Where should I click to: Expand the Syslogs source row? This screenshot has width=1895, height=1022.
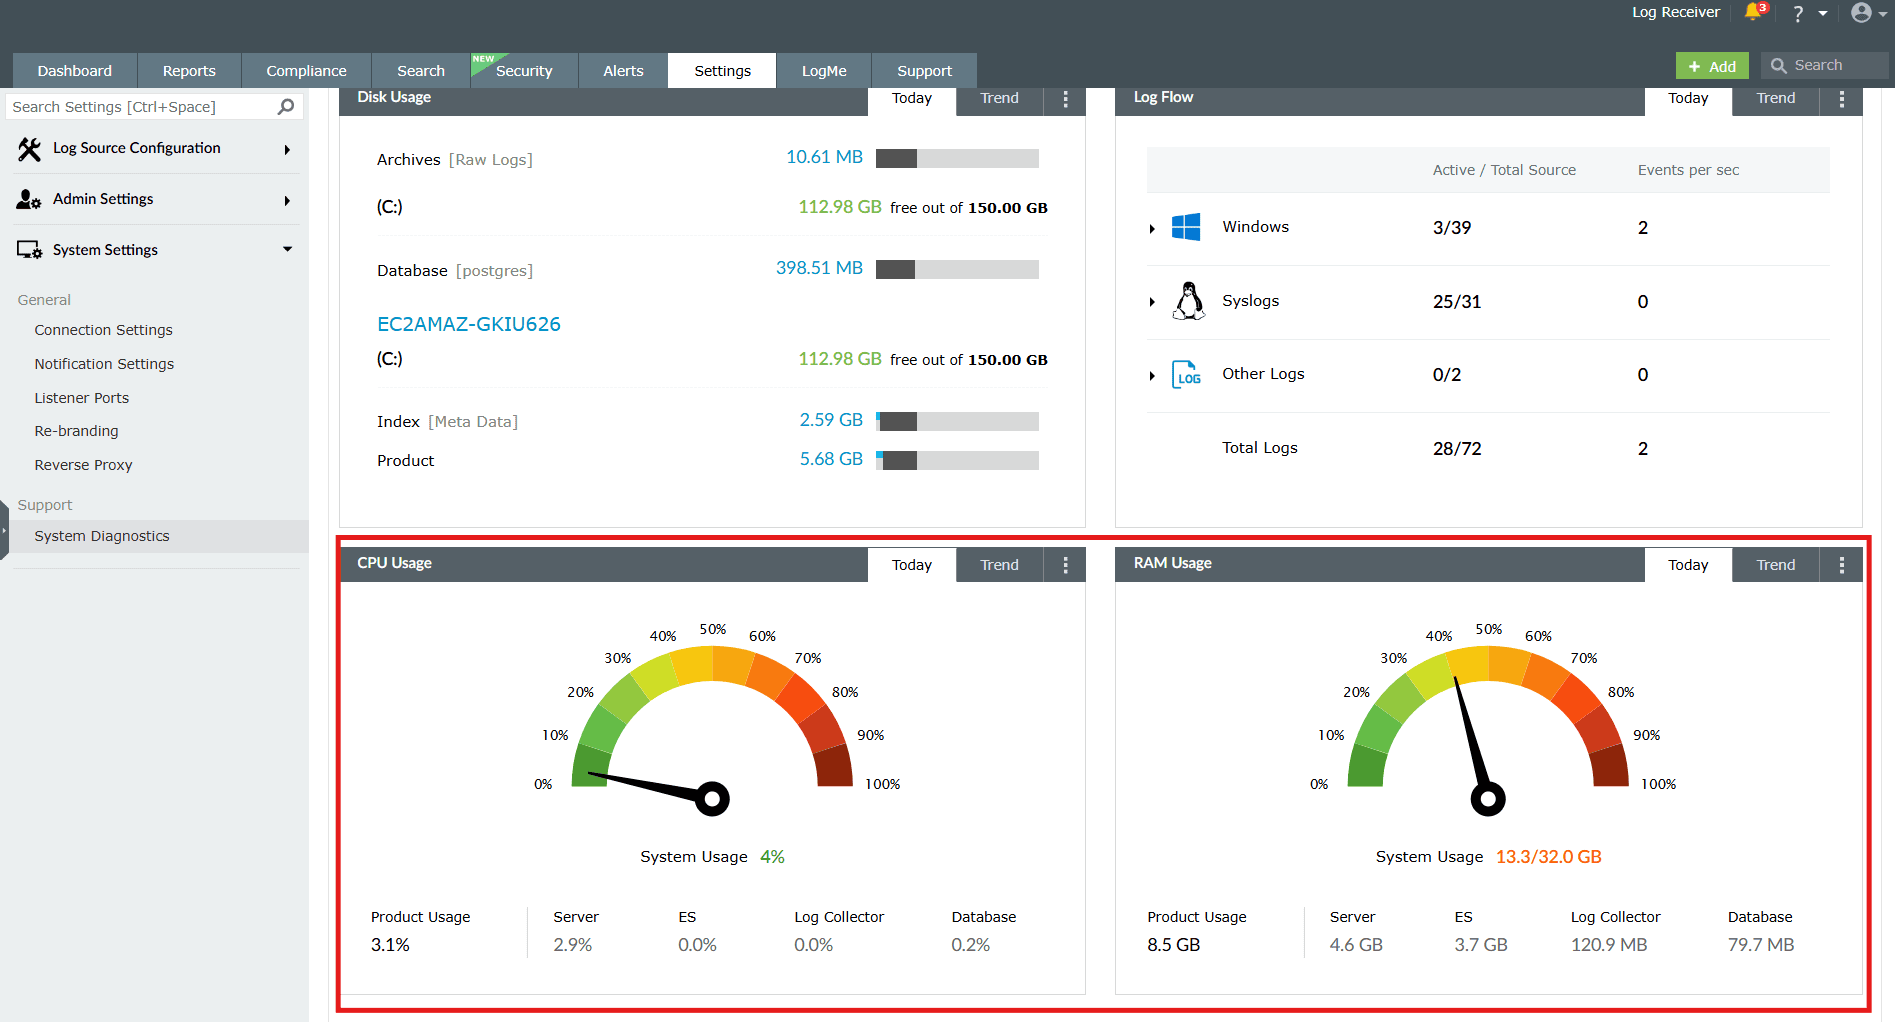pyautogui.click(x=1151, y=302)
